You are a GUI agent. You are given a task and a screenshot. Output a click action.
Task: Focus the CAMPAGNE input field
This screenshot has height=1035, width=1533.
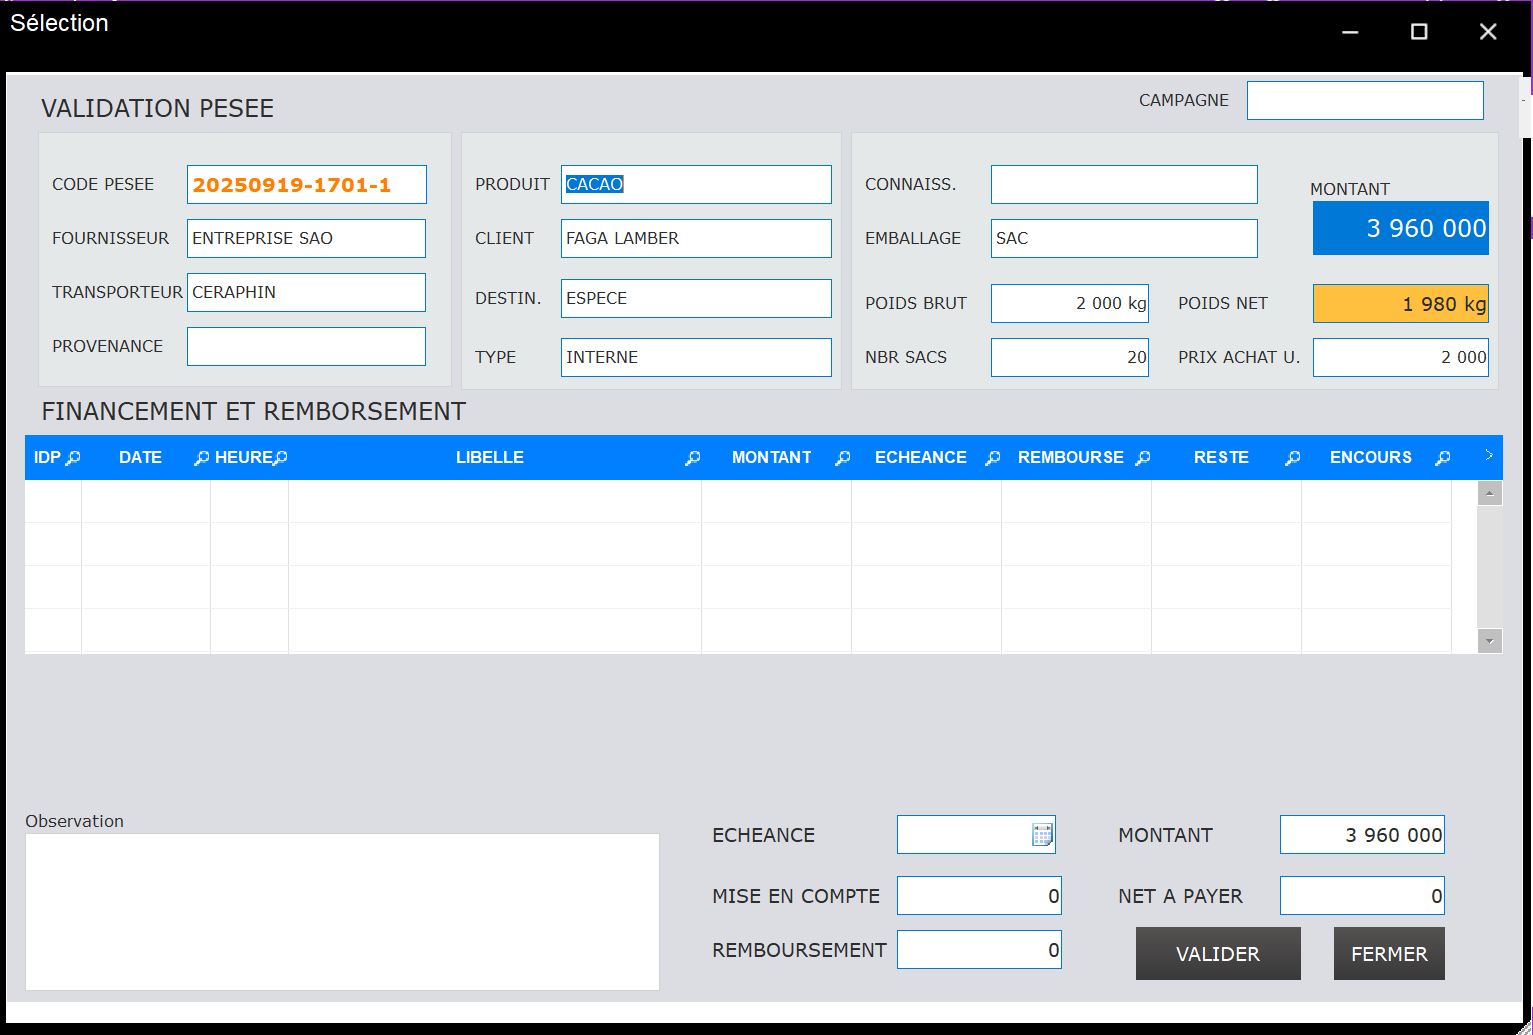coord(1364,101)
